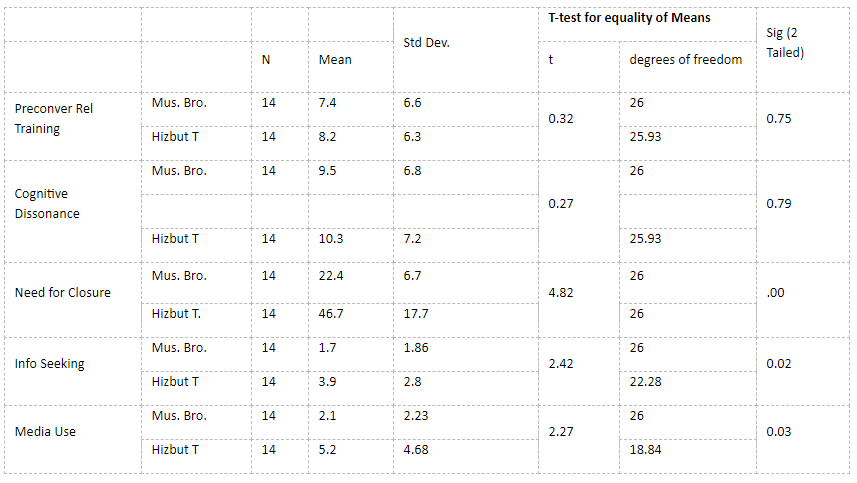Viewport: 857px width, 483px height.
Task: Click the 'Std Dev.' column header
Action: pos(426,43)
